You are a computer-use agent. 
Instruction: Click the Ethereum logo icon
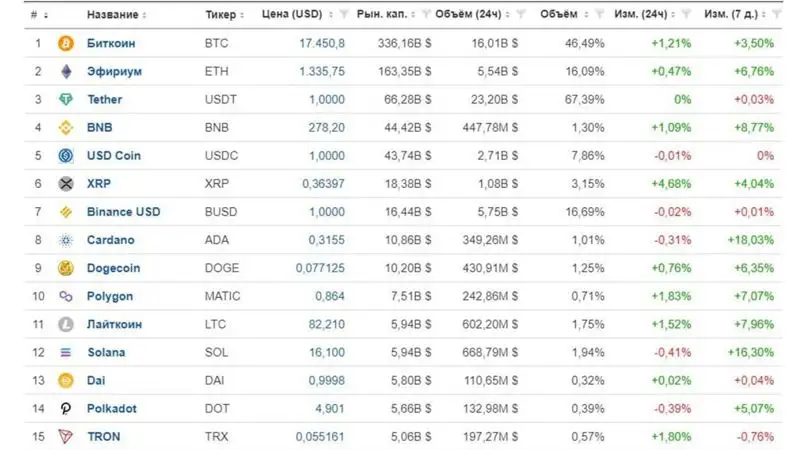(67, 72)
